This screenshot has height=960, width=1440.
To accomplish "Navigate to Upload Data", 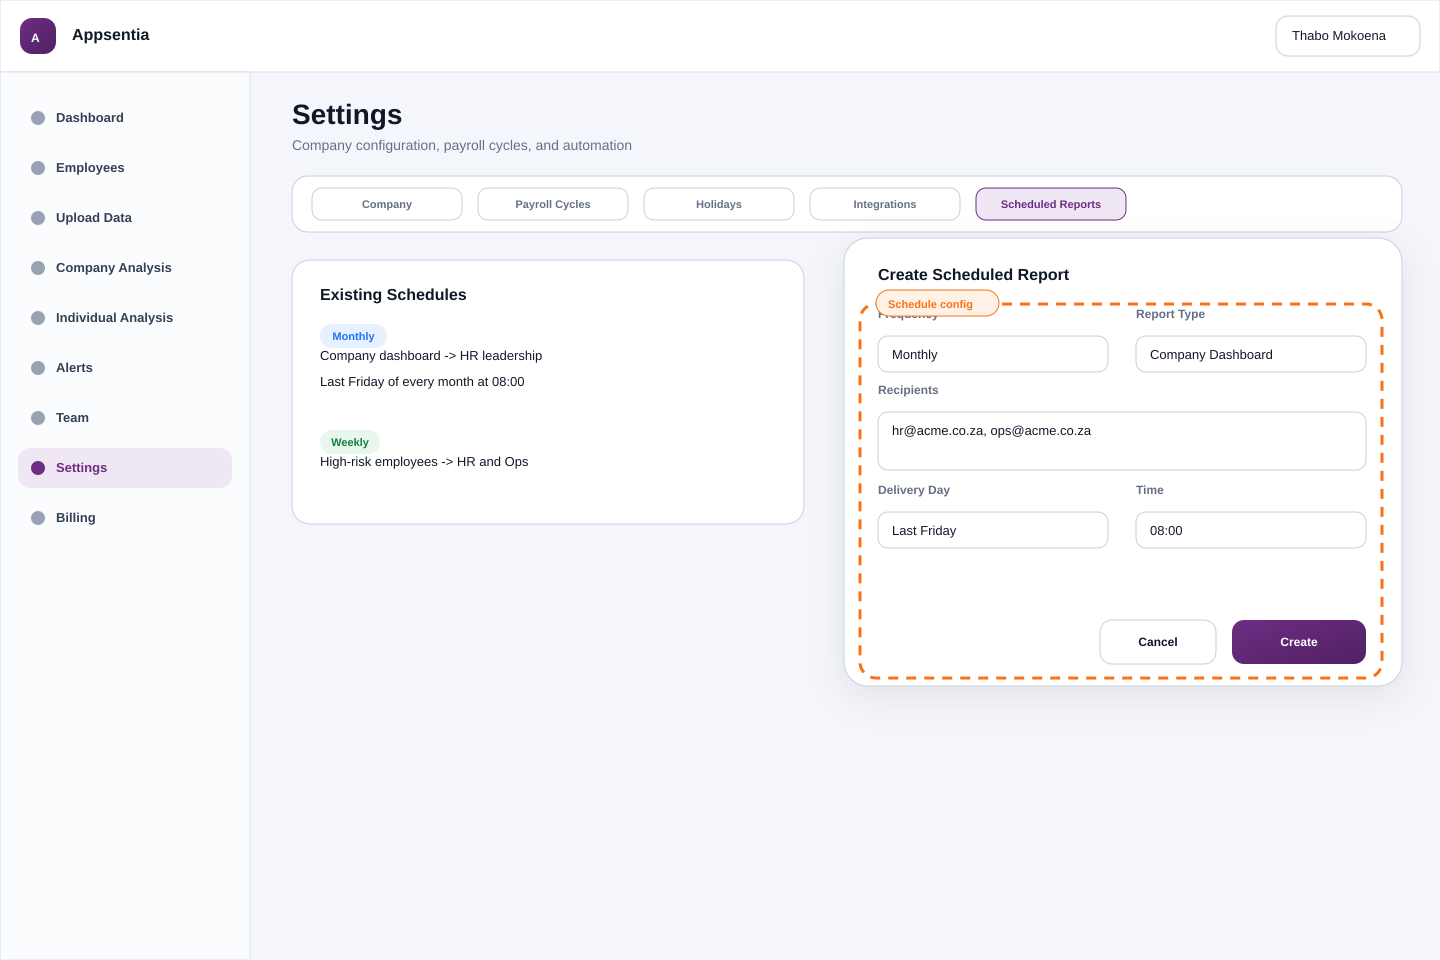I will [x=125, y=218].
